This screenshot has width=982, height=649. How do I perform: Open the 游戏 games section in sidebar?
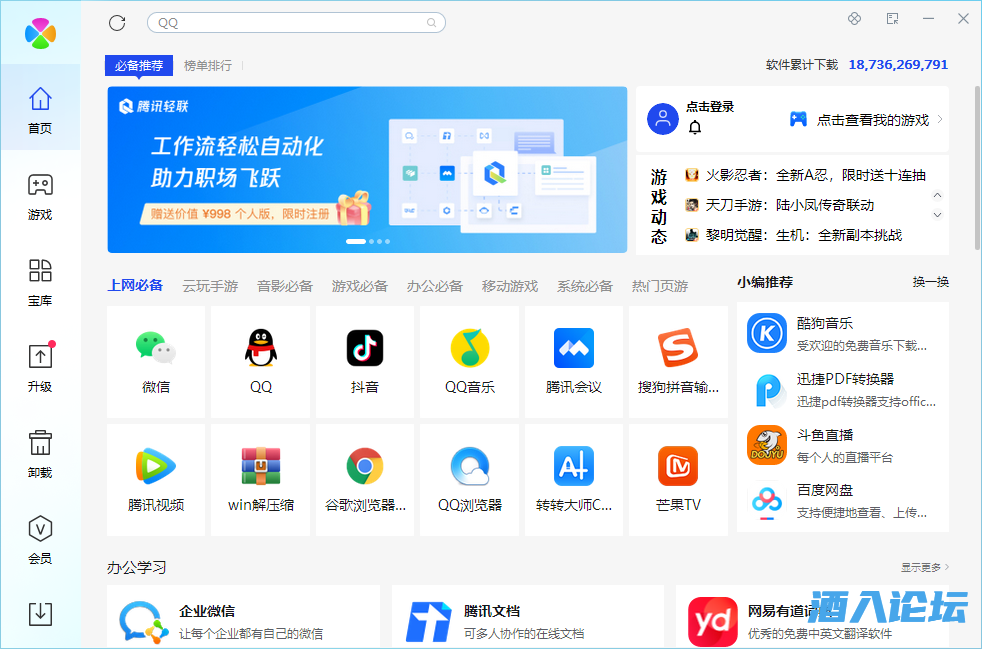point(40,196)
